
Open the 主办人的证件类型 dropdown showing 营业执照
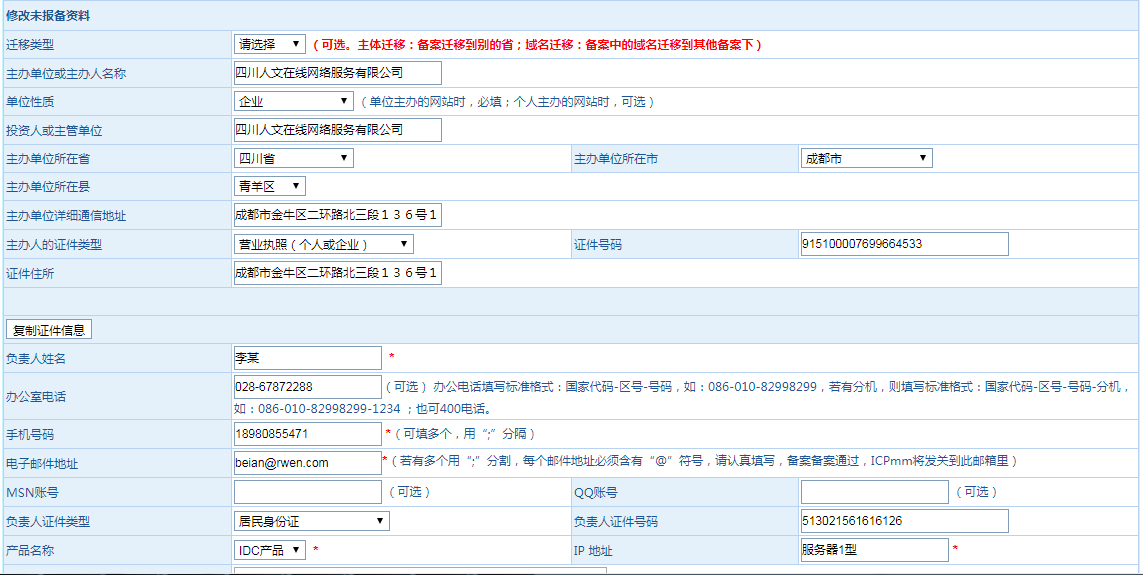[323, 244]
